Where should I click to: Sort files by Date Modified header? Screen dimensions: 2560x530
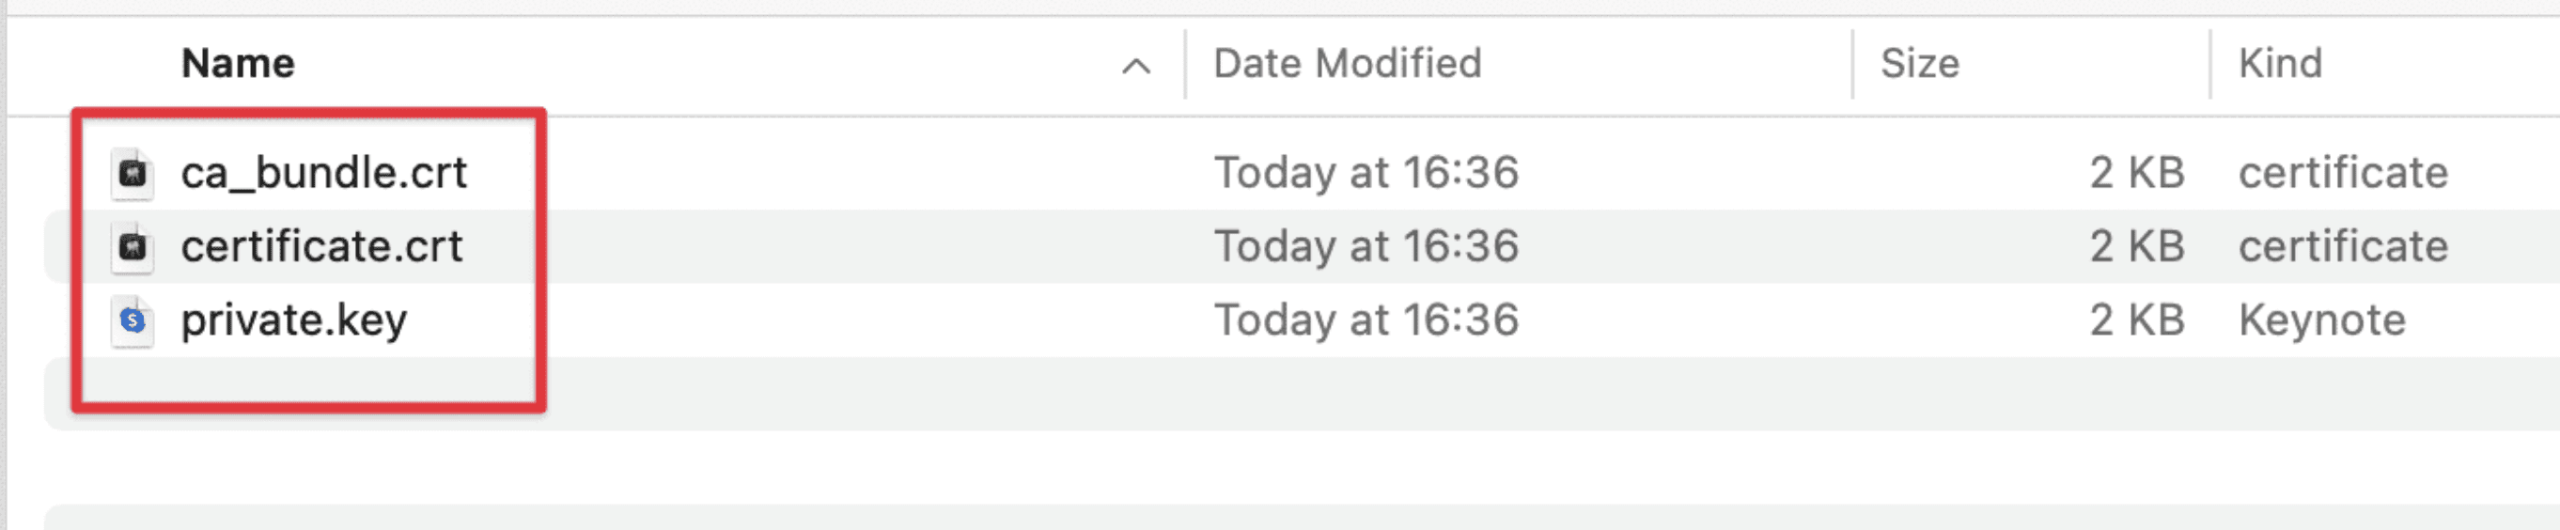tap(1347, 64)
